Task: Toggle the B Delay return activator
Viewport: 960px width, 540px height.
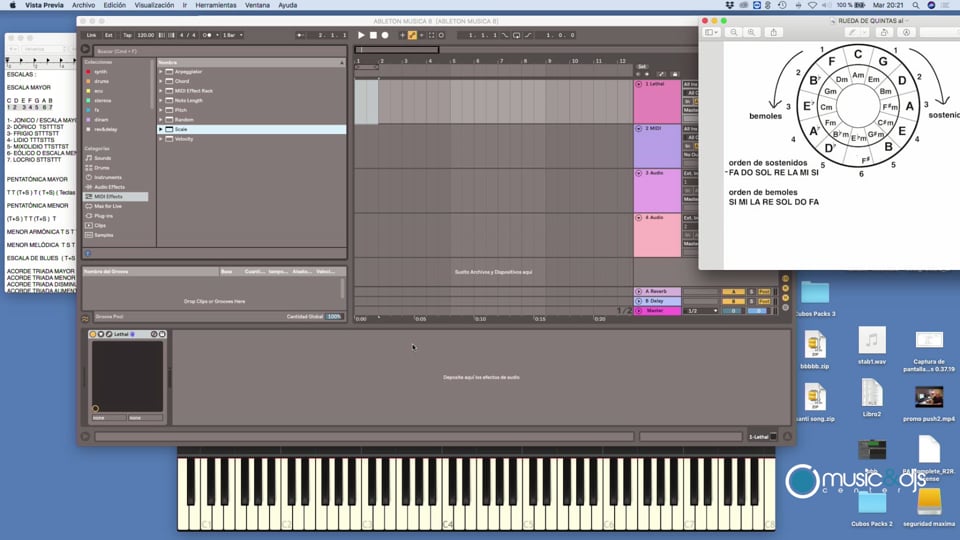Action: (733, 301)
